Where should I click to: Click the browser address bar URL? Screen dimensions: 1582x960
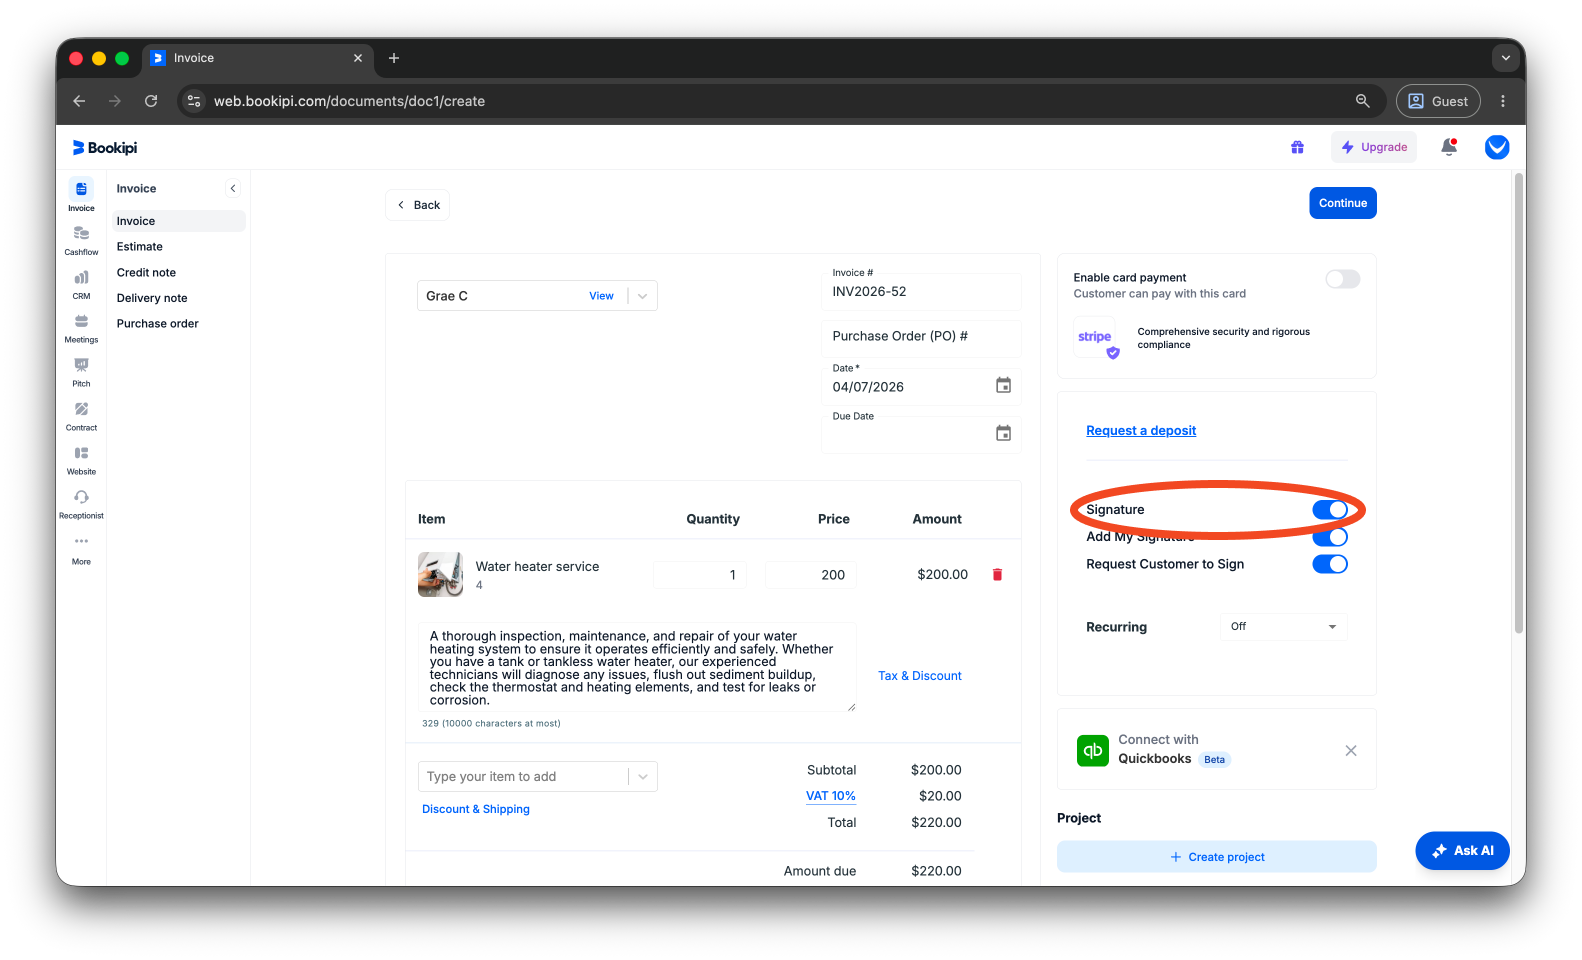pos(349,101)
